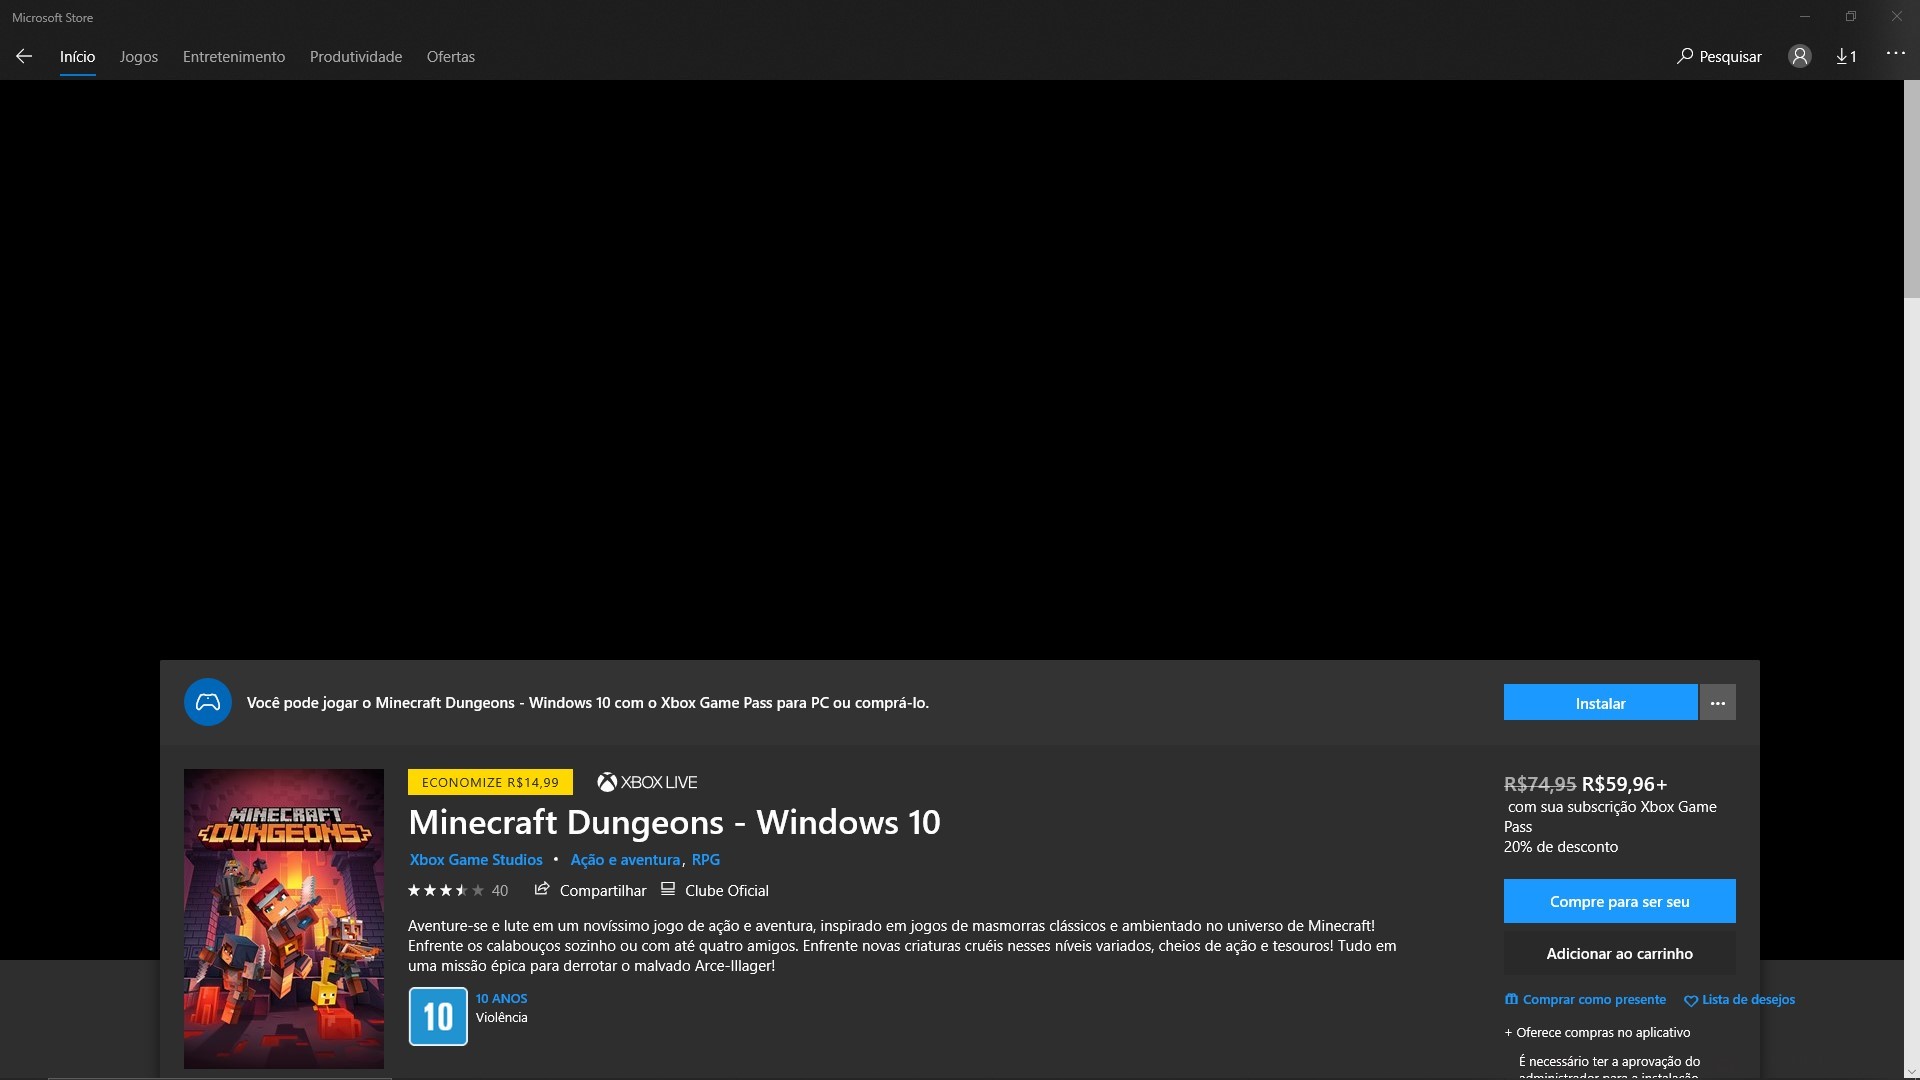Minimize the Microsoft Store window

pos(1805,17)
